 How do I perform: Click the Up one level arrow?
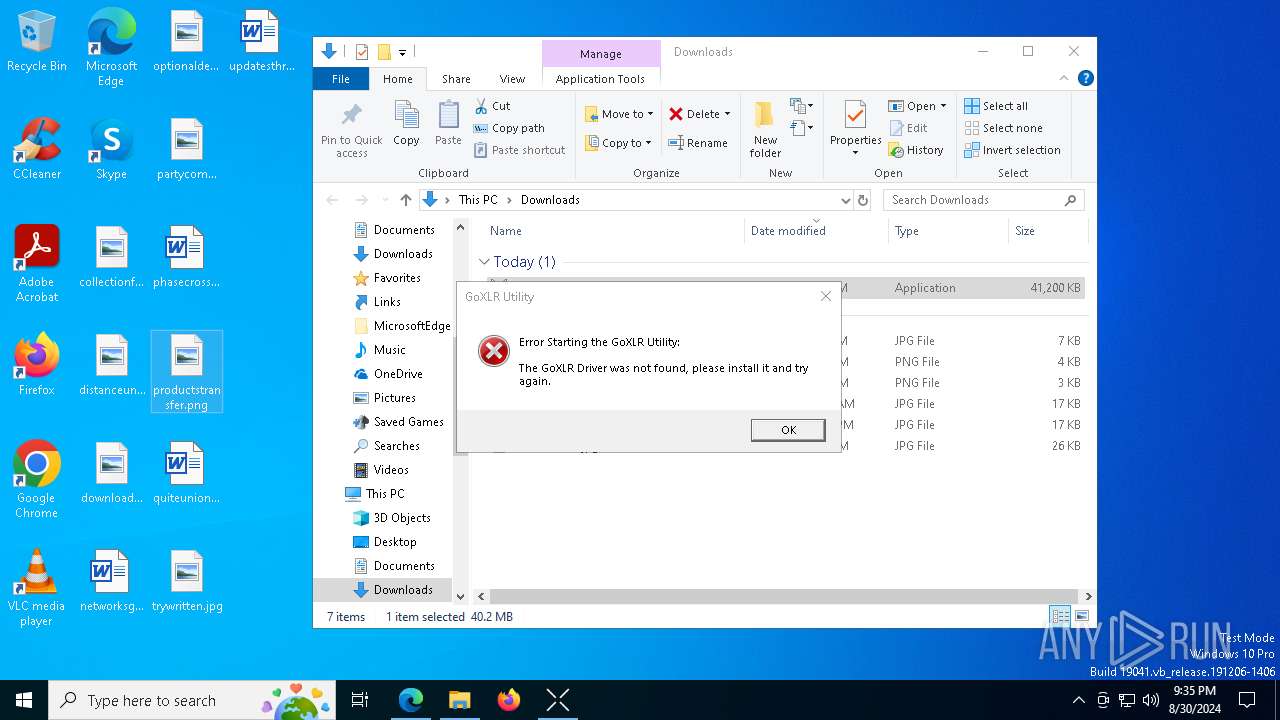405,200
